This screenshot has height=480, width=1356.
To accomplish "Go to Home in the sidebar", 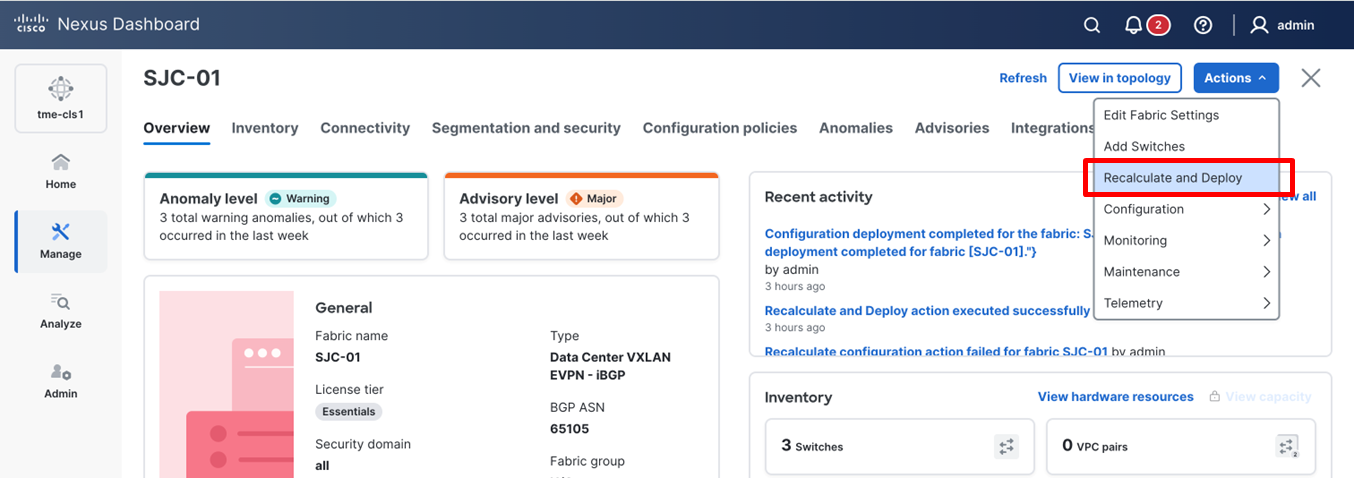I will point(61,171).
